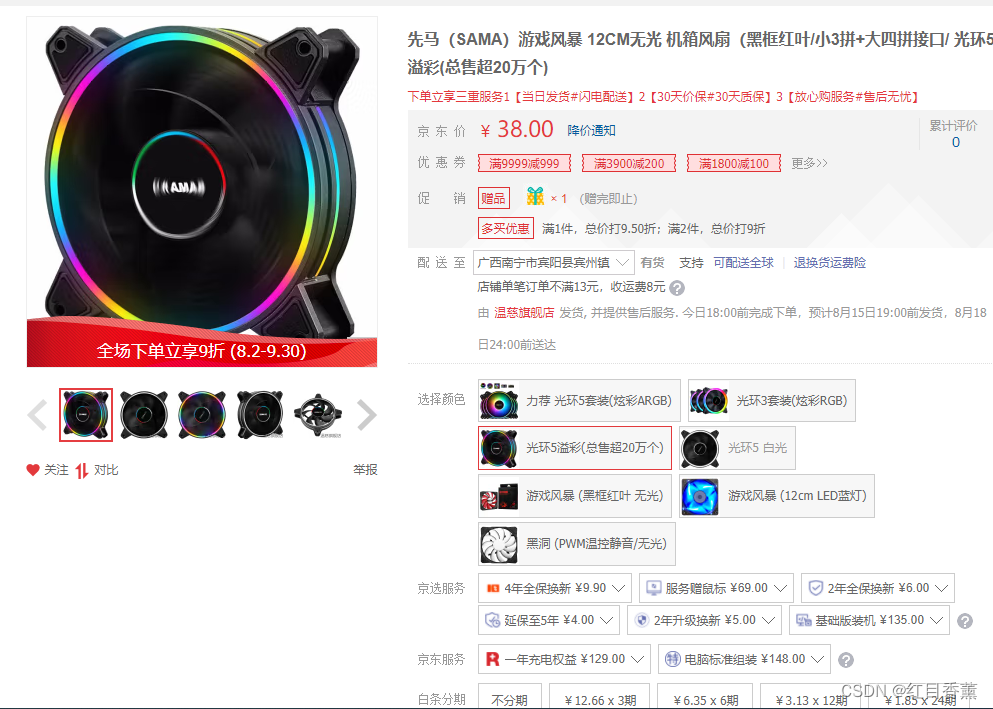
Task: Open the 温慈旗舰店 store link
Action: (x=524, y=313)
